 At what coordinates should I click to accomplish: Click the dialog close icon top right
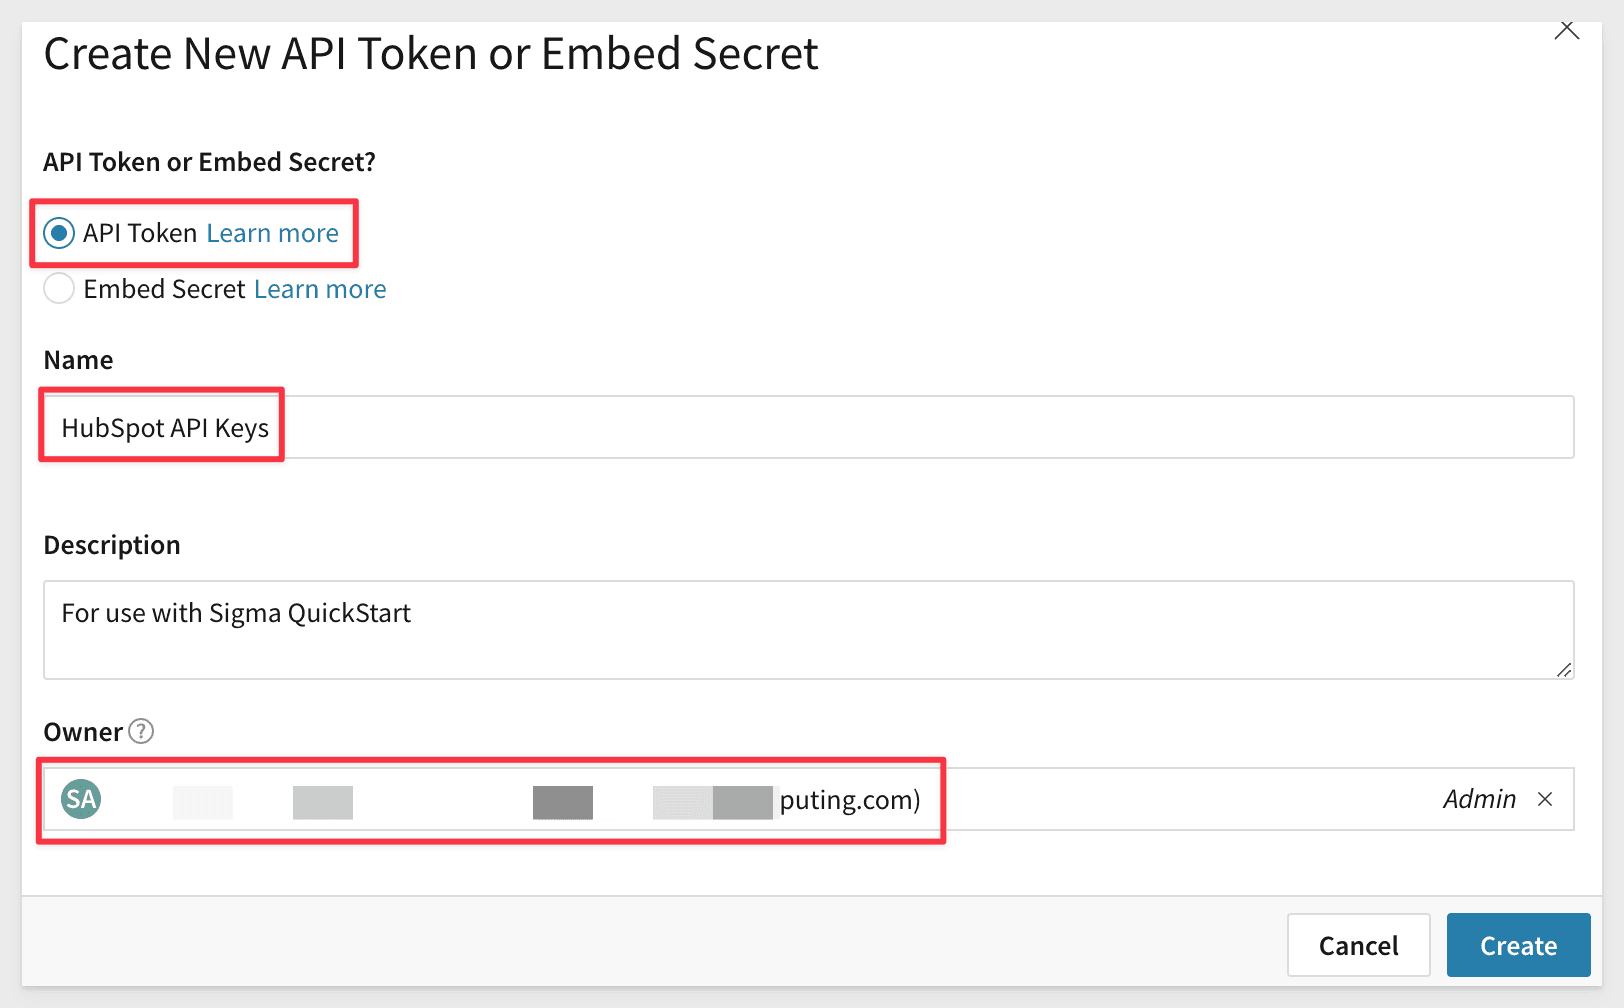1566,30
